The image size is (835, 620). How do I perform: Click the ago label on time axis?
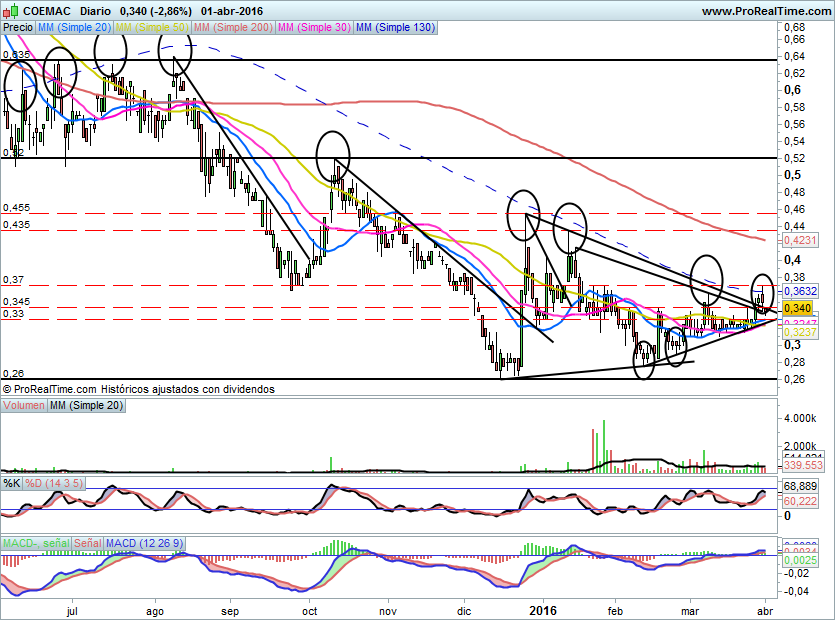click(x=155, y=611)
